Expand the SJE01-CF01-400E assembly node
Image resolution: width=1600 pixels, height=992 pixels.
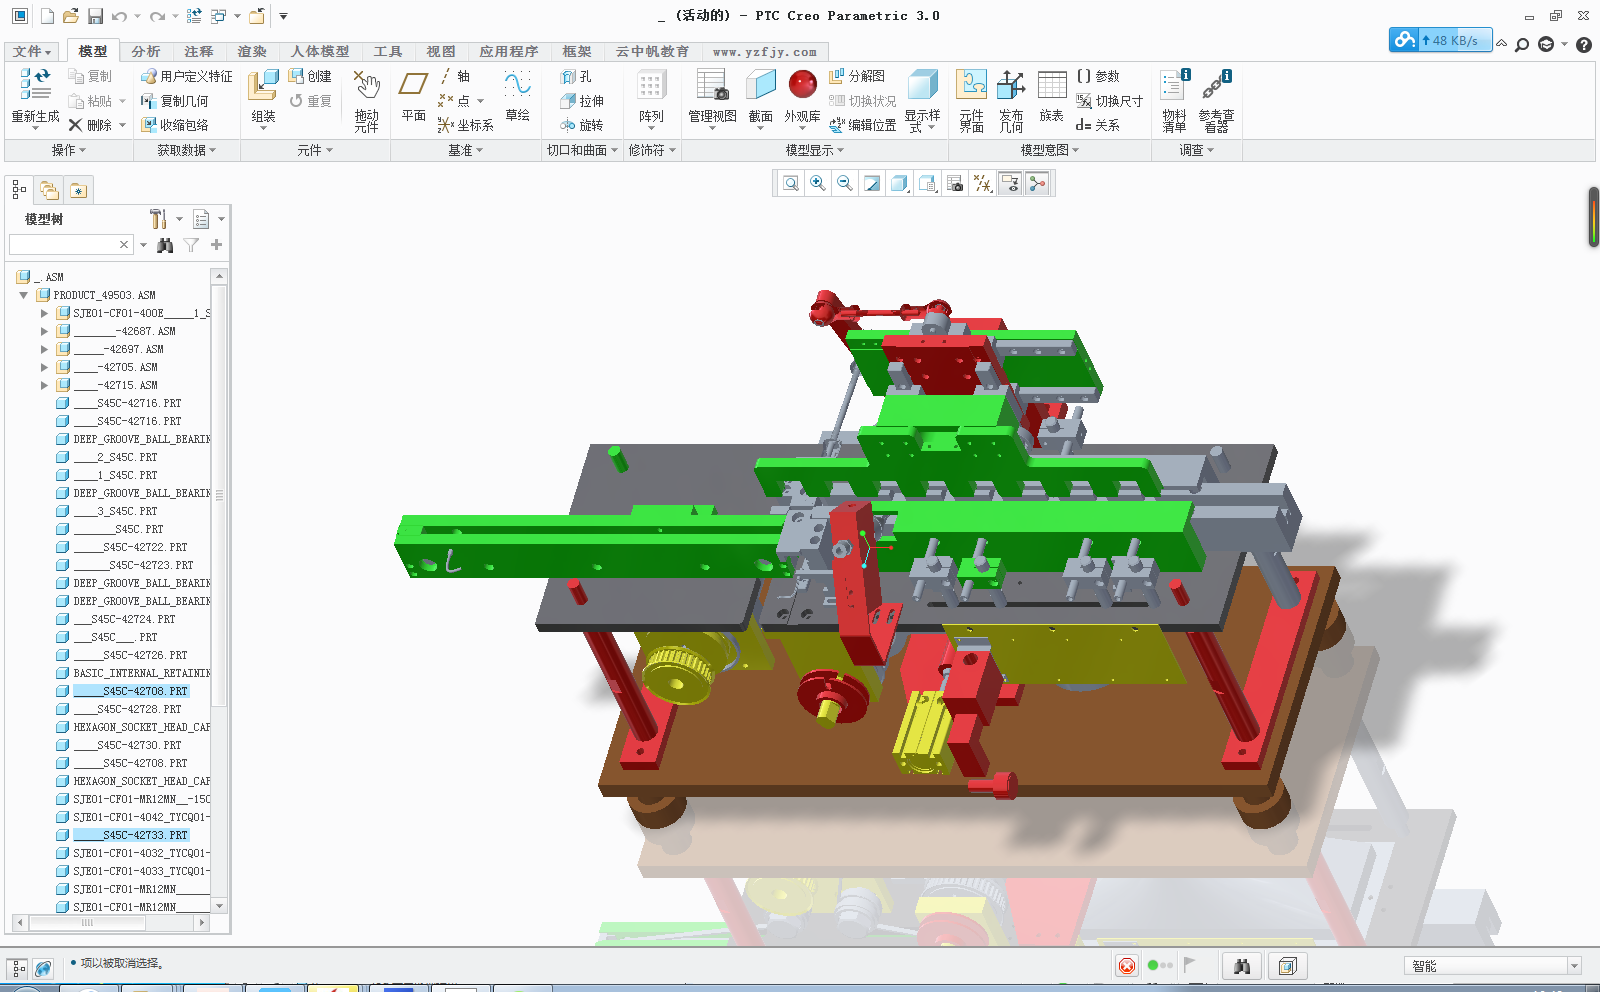[x=44, y=312]
